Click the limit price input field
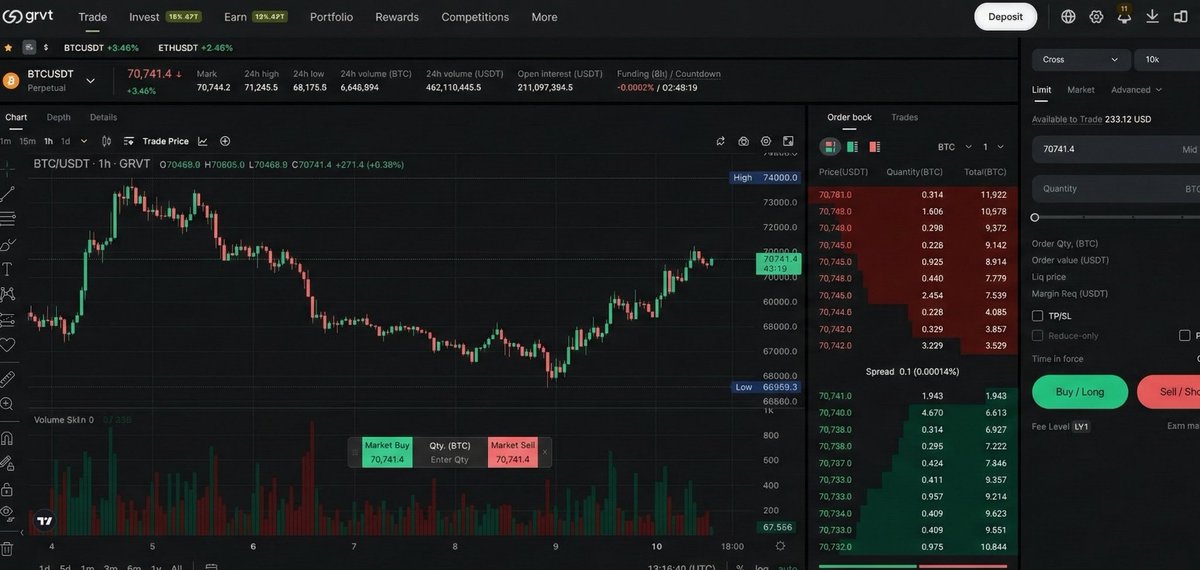This screenshot has height=570, width=1200. point(1116,149)
